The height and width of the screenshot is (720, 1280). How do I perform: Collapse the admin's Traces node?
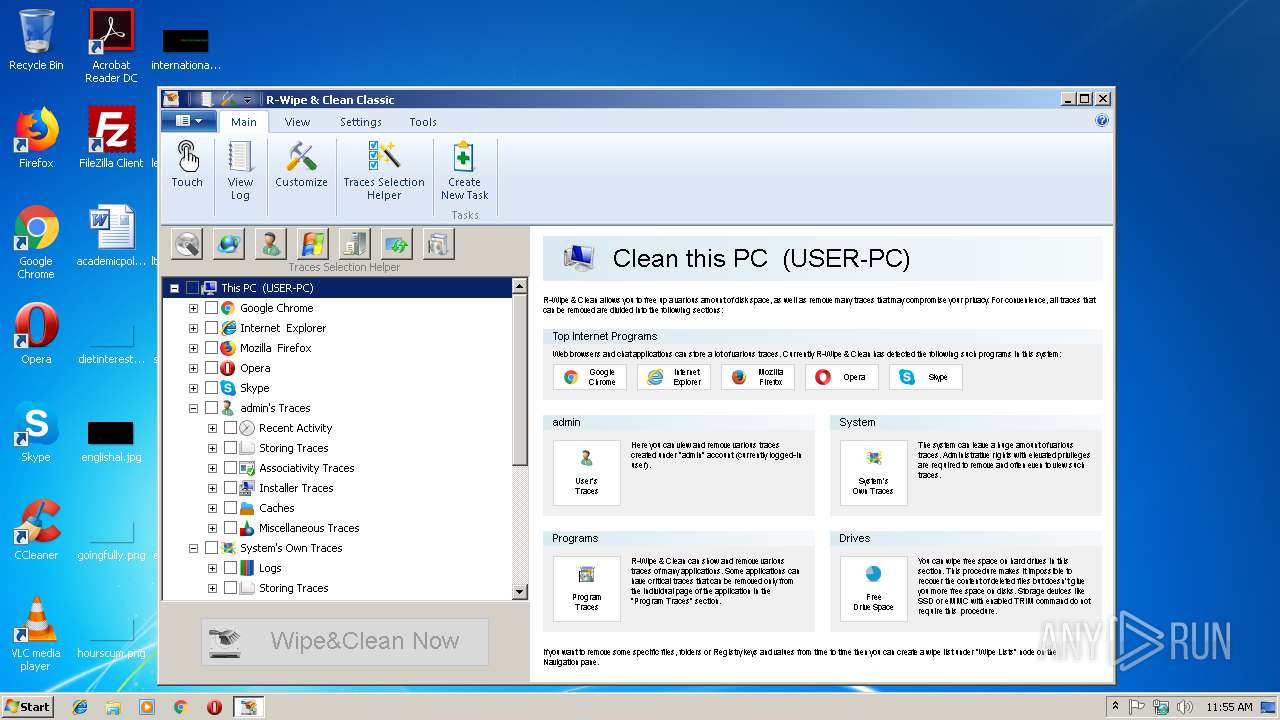(x=193, y=408)
